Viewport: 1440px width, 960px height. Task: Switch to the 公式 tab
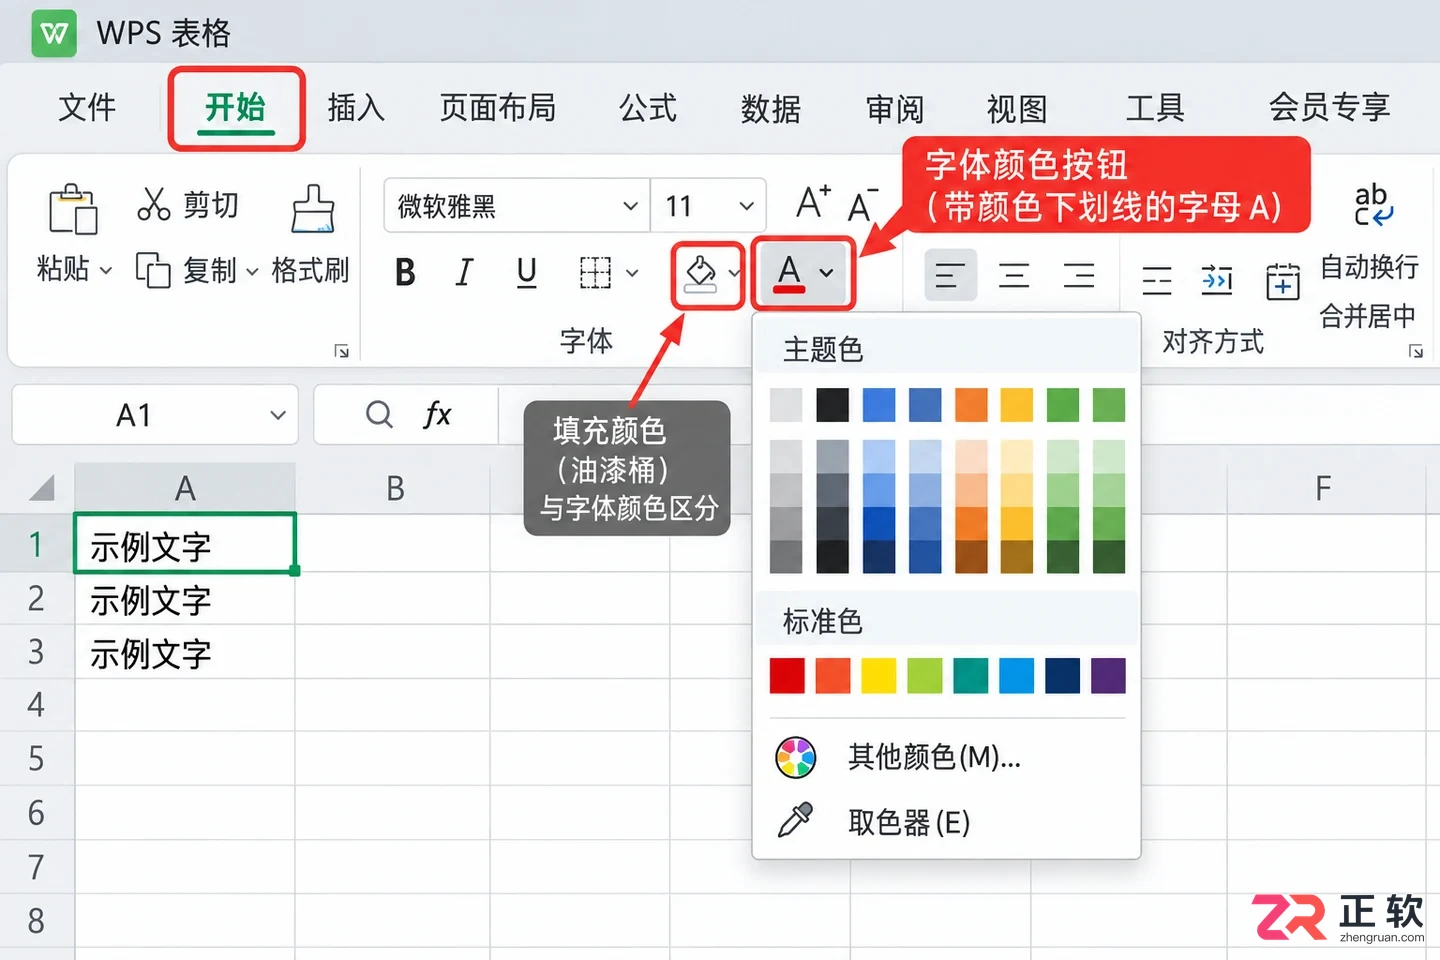[648, 107]
